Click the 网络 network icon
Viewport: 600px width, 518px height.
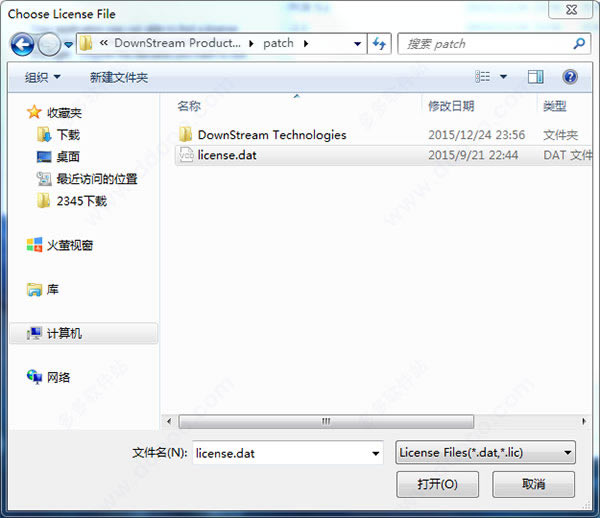coord(34,377)
